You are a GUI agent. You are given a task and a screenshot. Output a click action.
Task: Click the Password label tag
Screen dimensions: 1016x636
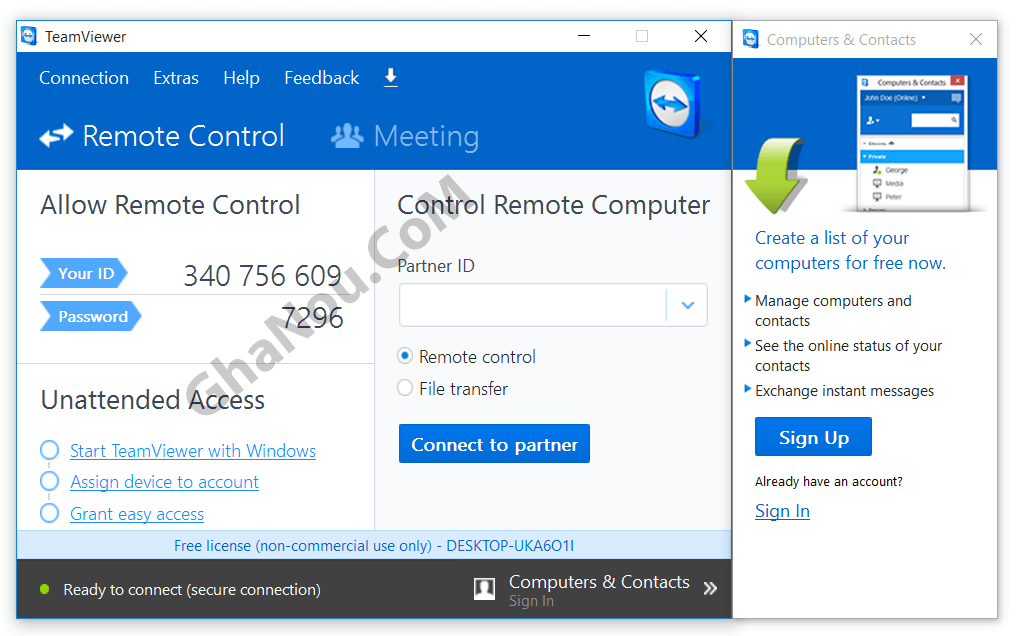tap(91, 316)
